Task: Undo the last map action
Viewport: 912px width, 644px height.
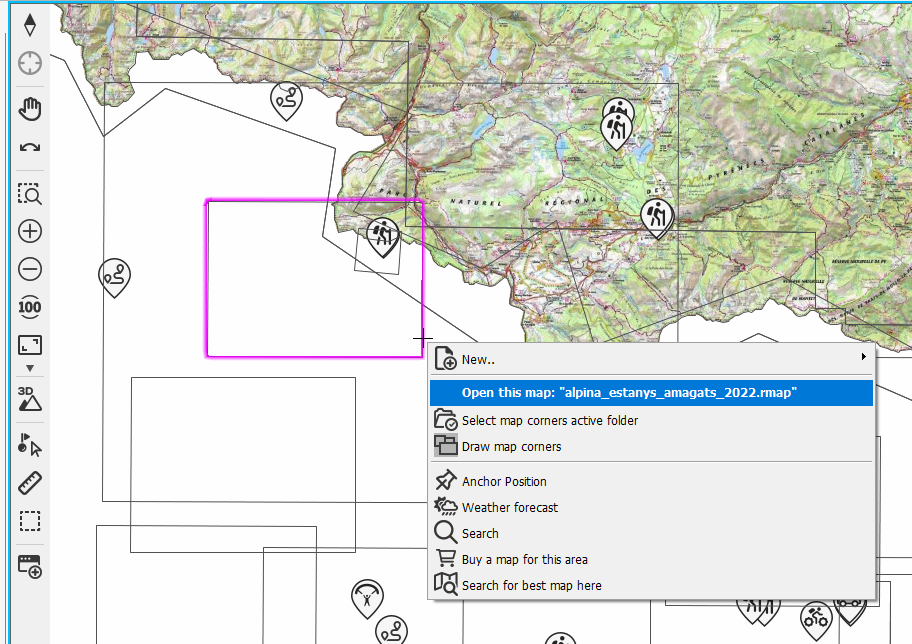Action: (29, 147)
